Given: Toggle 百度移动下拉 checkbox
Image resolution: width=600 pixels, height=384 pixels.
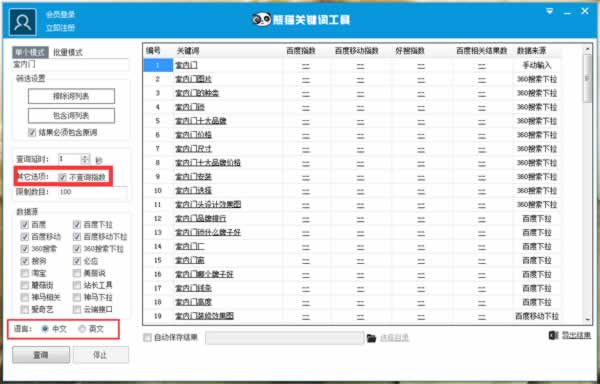Looking at the screenshot, I should click(77, 237).
